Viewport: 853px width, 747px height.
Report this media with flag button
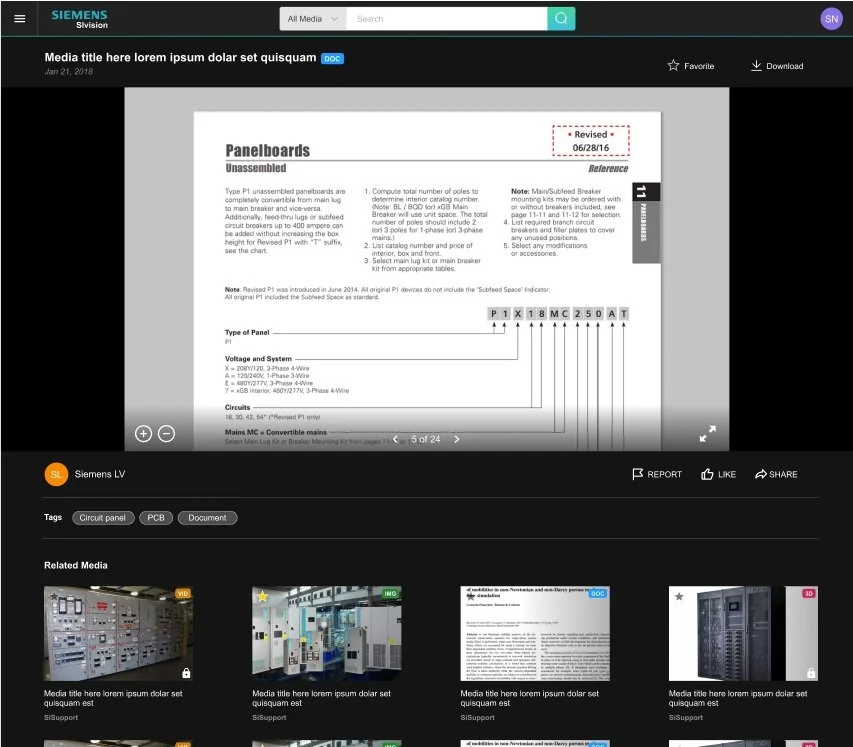(x=657, y=474)
